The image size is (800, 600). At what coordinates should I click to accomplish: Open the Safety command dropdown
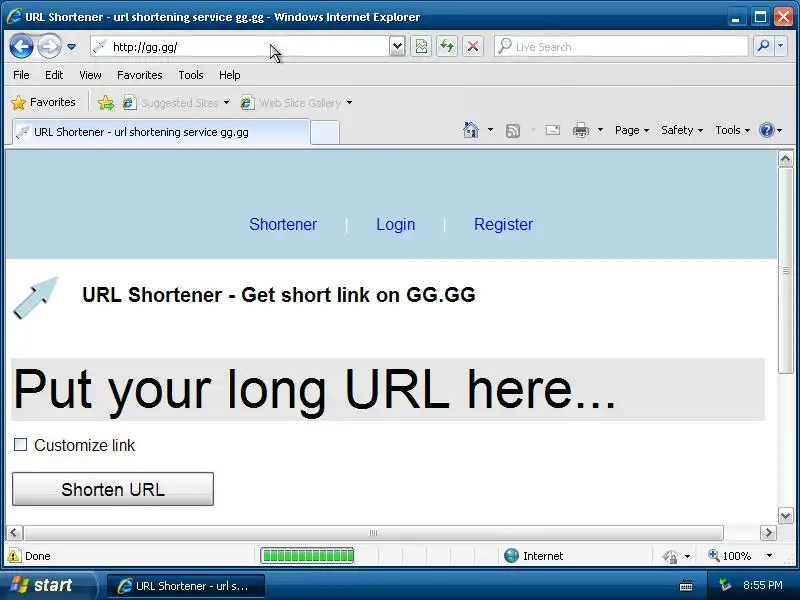pyautogui.click(x=682, y=130)
